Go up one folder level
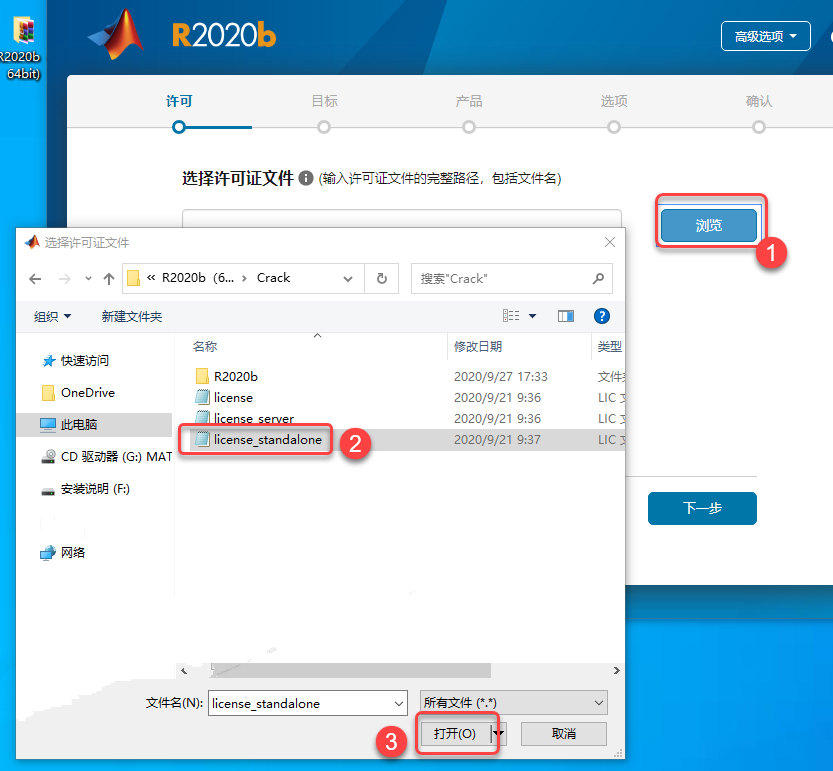Image resolution: width=833 pixels, height=771 pixels. (x=109, y=278)
